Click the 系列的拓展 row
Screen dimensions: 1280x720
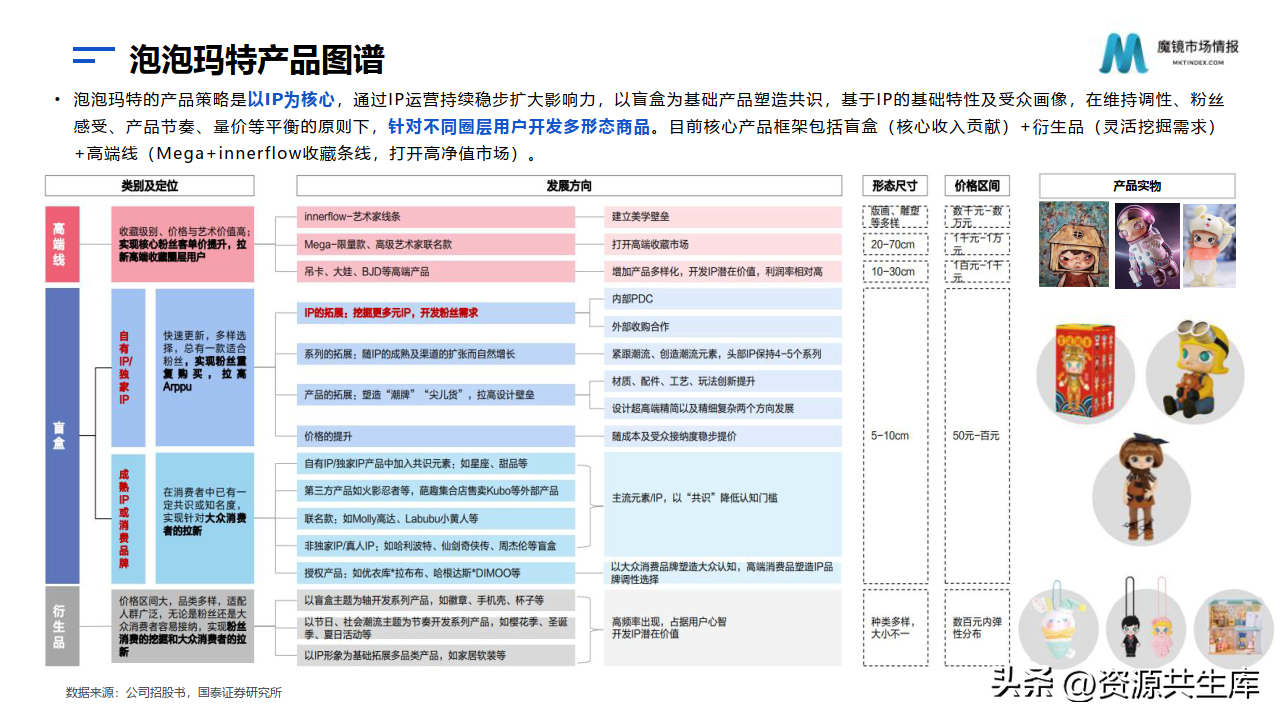[x=436, y=354]
